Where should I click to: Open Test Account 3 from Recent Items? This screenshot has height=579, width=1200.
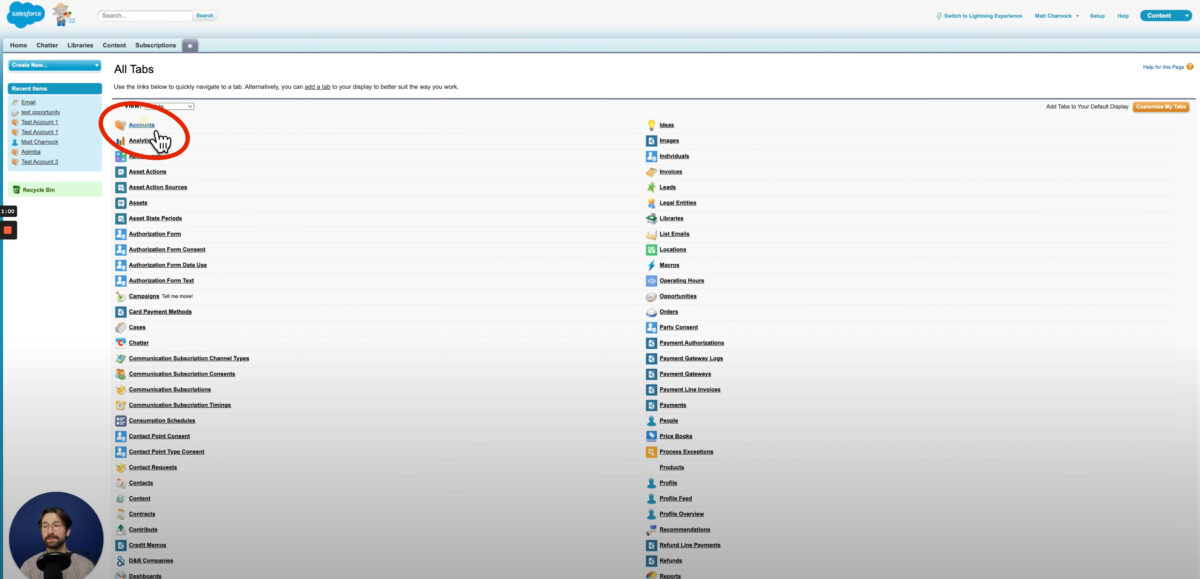(x=40, y=162)
